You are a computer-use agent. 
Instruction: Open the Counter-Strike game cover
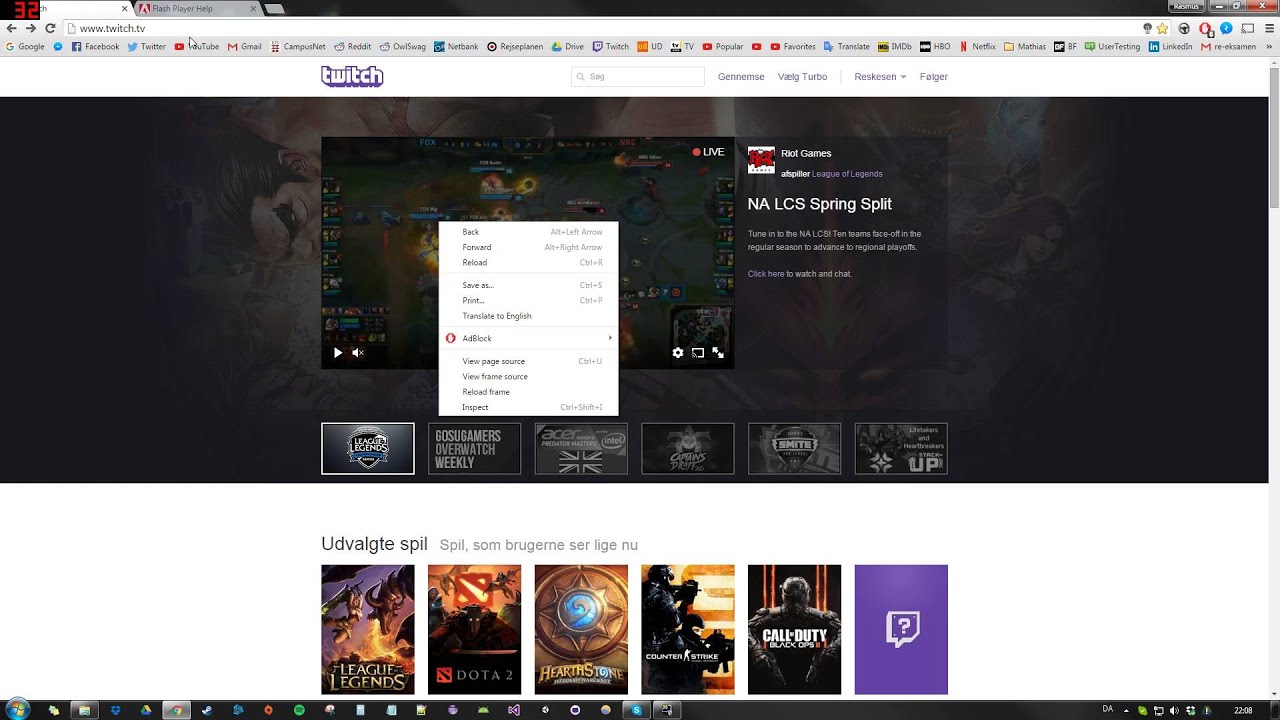click(688, 630)
